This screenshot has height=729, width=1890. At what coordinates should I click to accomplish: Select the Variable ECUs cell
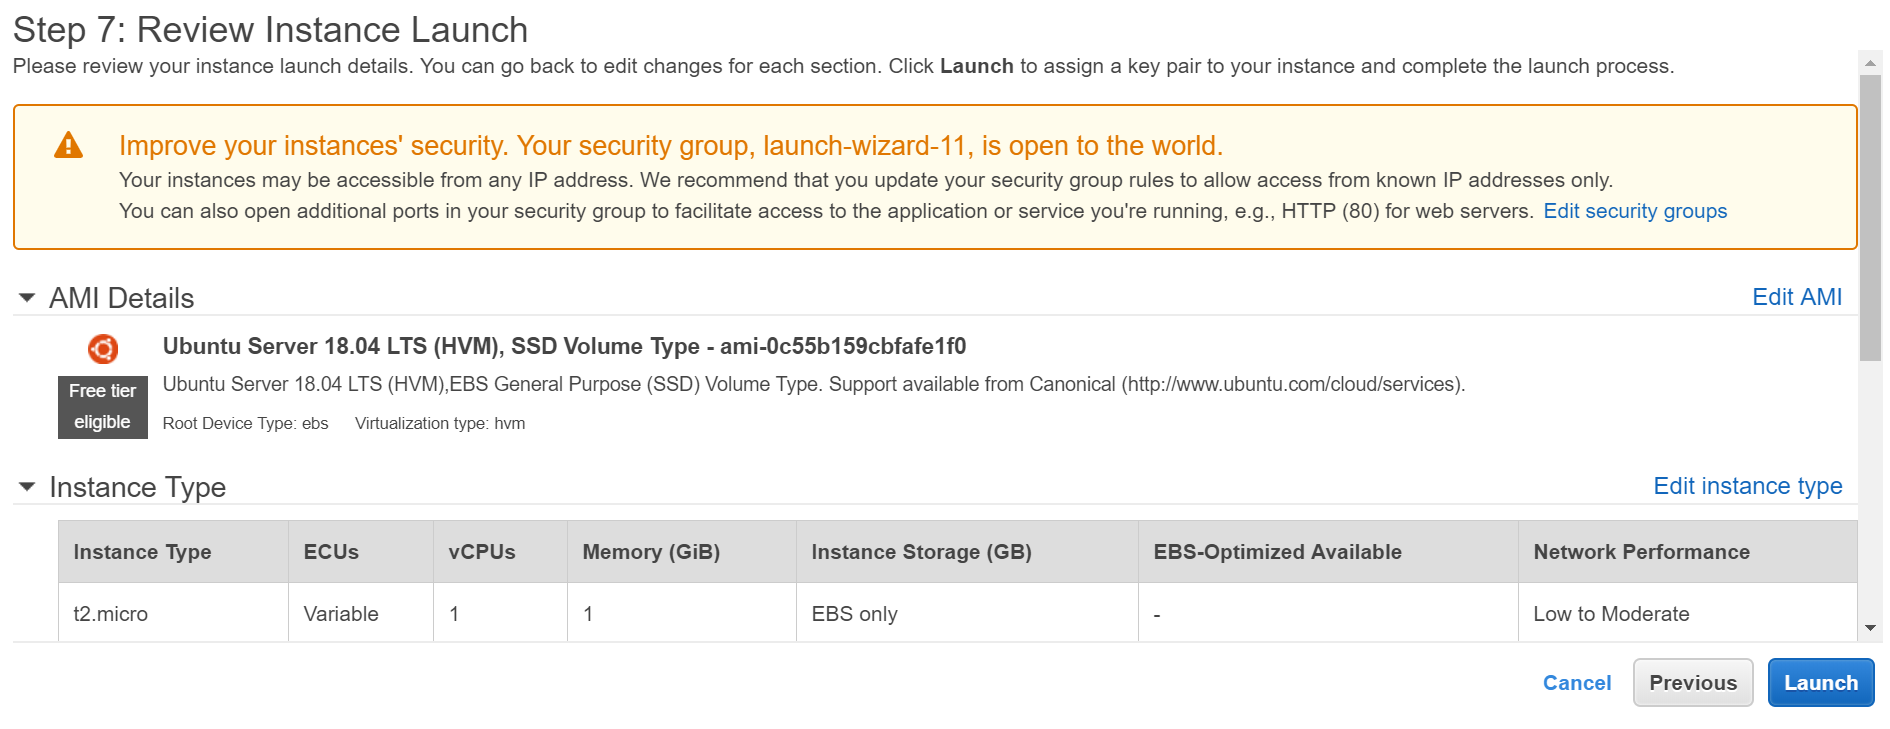361,613
